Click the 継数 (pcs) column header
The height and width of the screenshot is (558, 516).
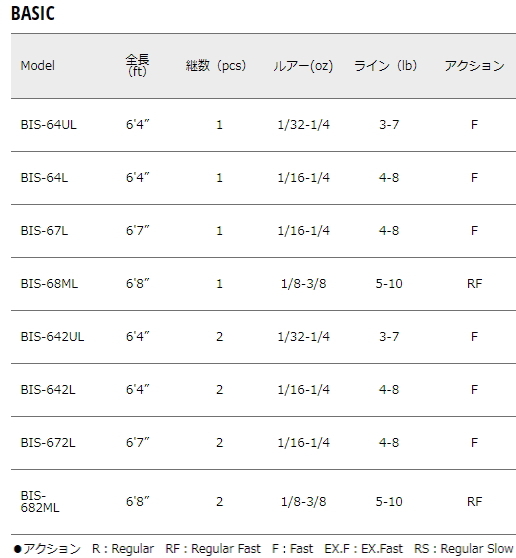pyautogui.click(x=216, y=65)
